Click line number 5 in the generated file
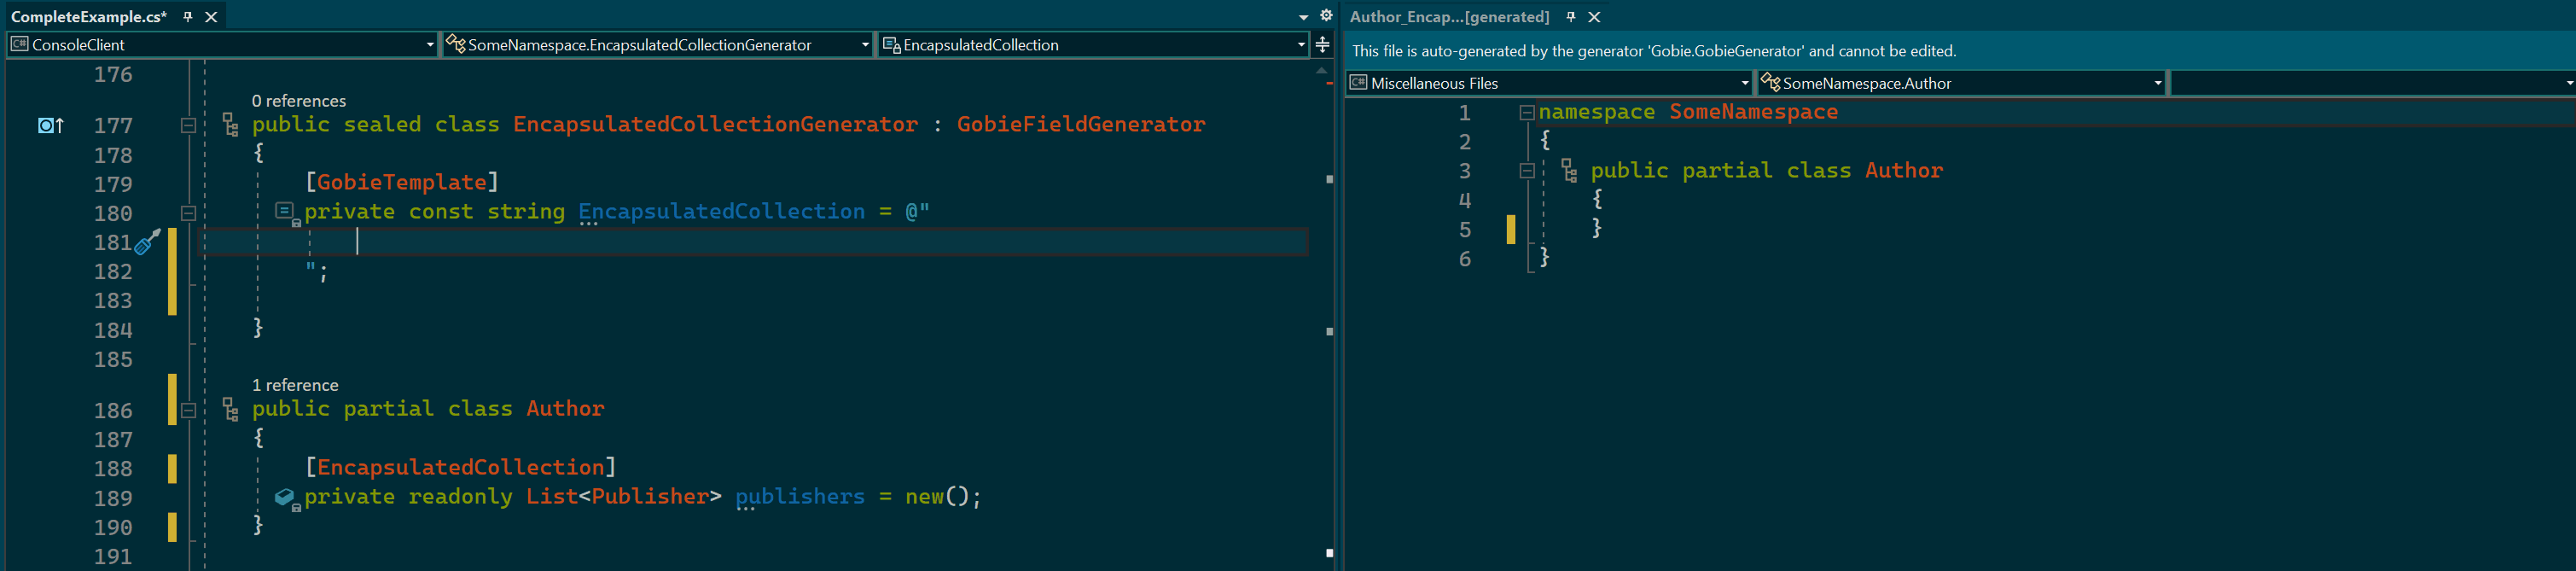The width and height of the screenshot is (2576, 571). 1465,230
